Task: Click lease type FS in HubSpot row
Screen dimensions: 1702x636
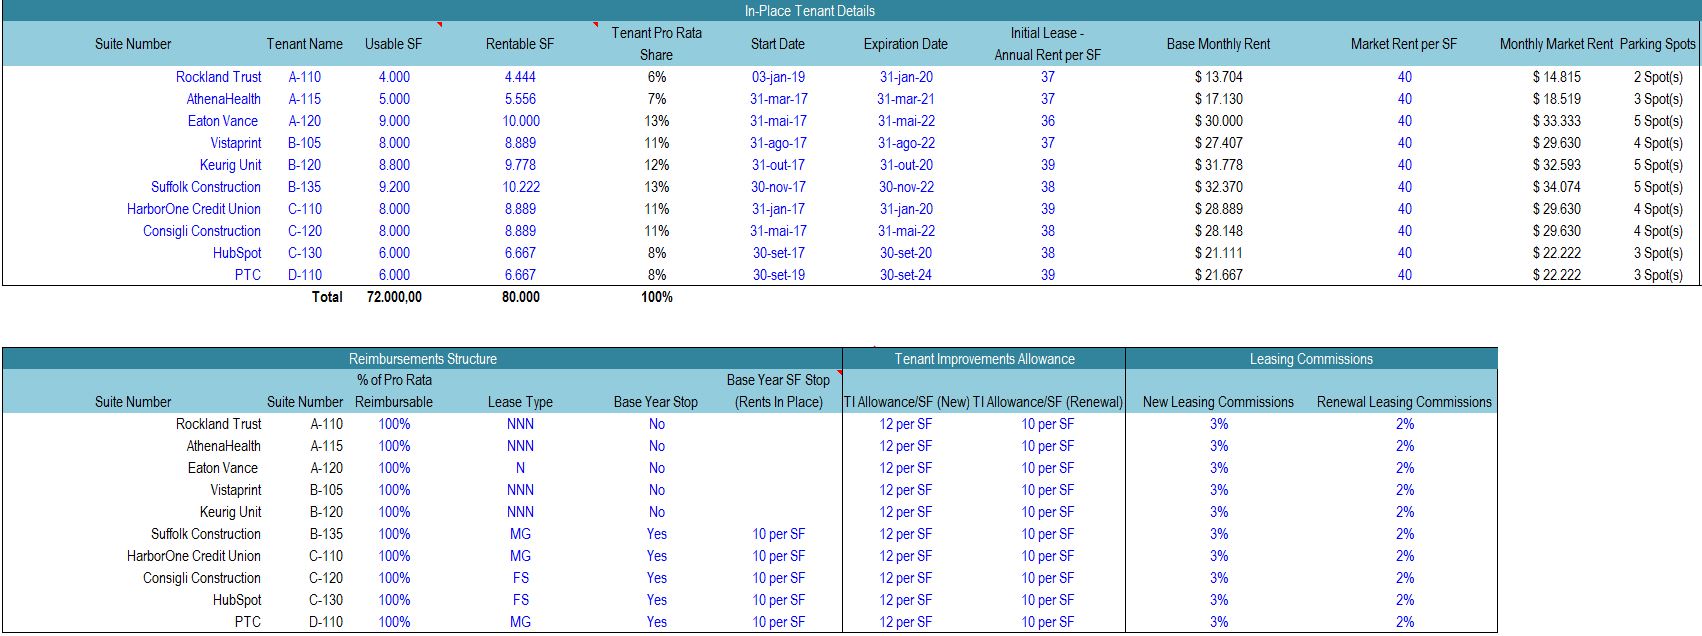Action: 520,600
